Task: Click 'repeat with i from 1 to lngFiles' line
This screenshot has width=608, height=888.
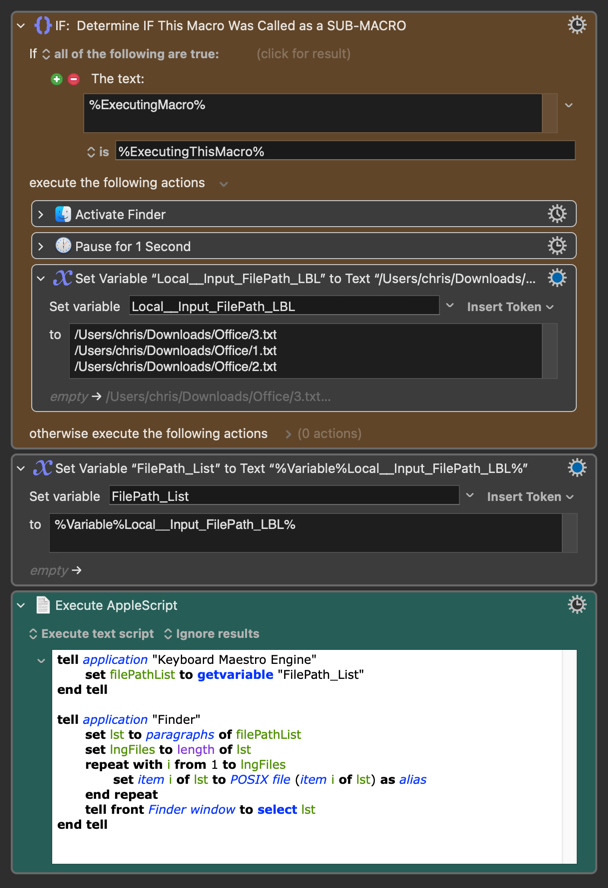Action: pos(185,765)
